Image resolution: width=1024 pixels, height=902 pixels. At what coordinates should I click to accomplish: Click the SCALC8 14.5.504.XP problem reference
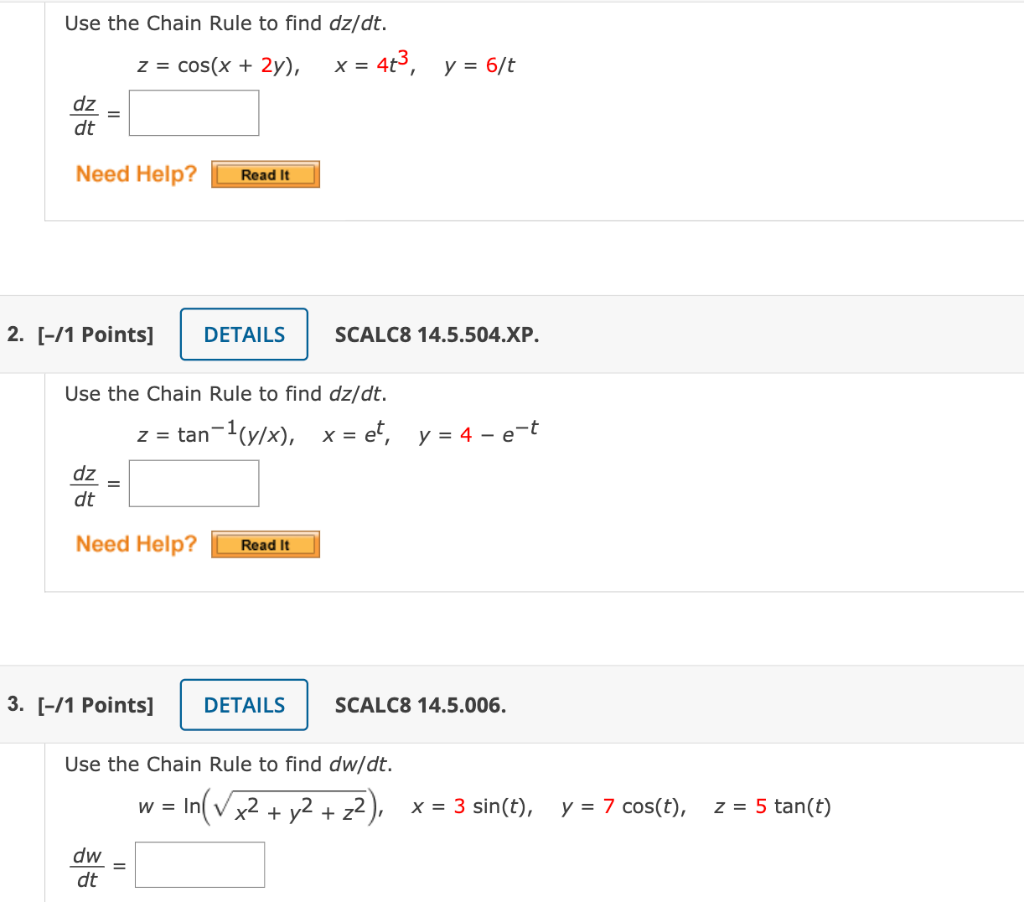click(x=437, y=334)
